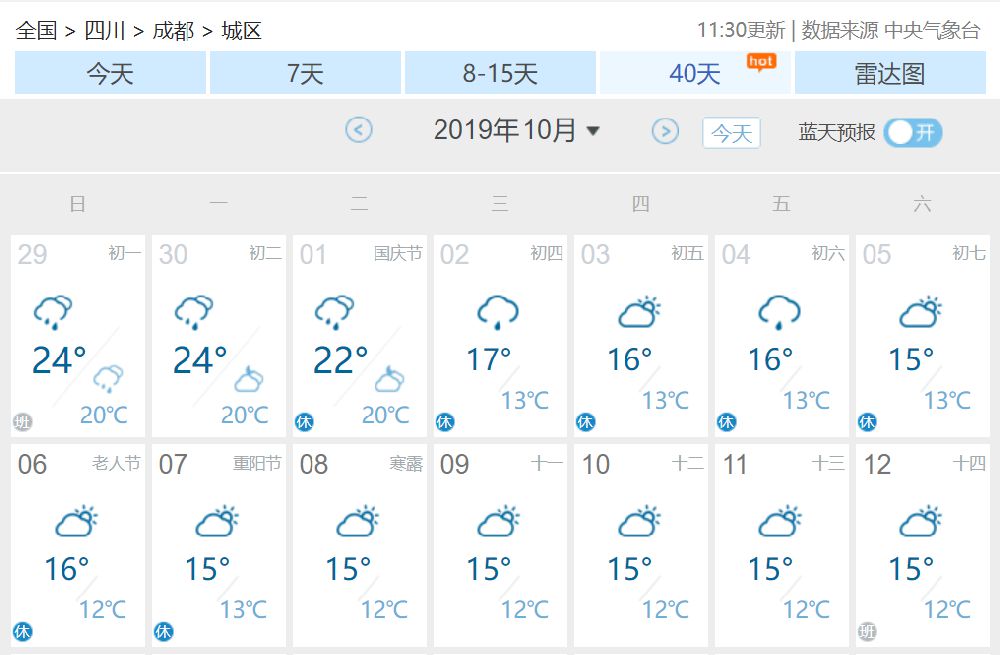Open the 8-15天 forecast tab

click(500, 72)
